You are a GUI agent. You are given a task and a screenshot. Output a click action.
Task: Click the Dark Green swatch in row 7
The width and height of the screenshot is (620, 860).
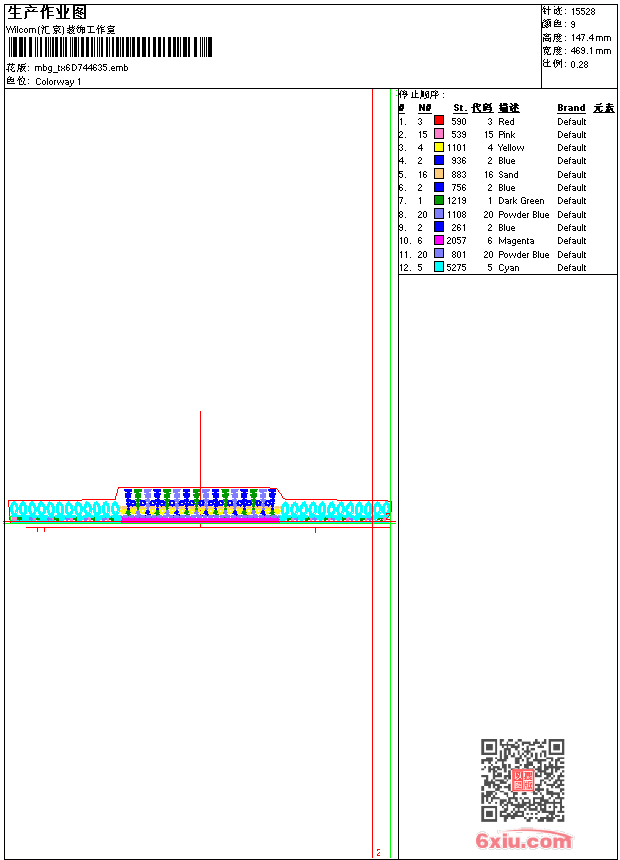tap(439, 200)
